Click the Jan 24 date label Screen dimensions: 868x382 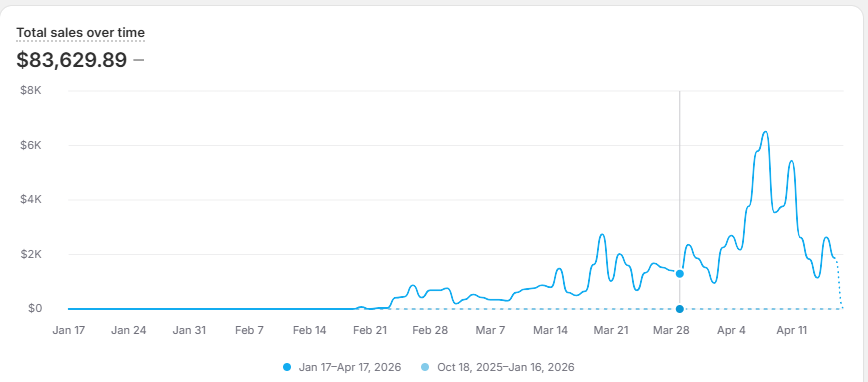tap(128, 331)
